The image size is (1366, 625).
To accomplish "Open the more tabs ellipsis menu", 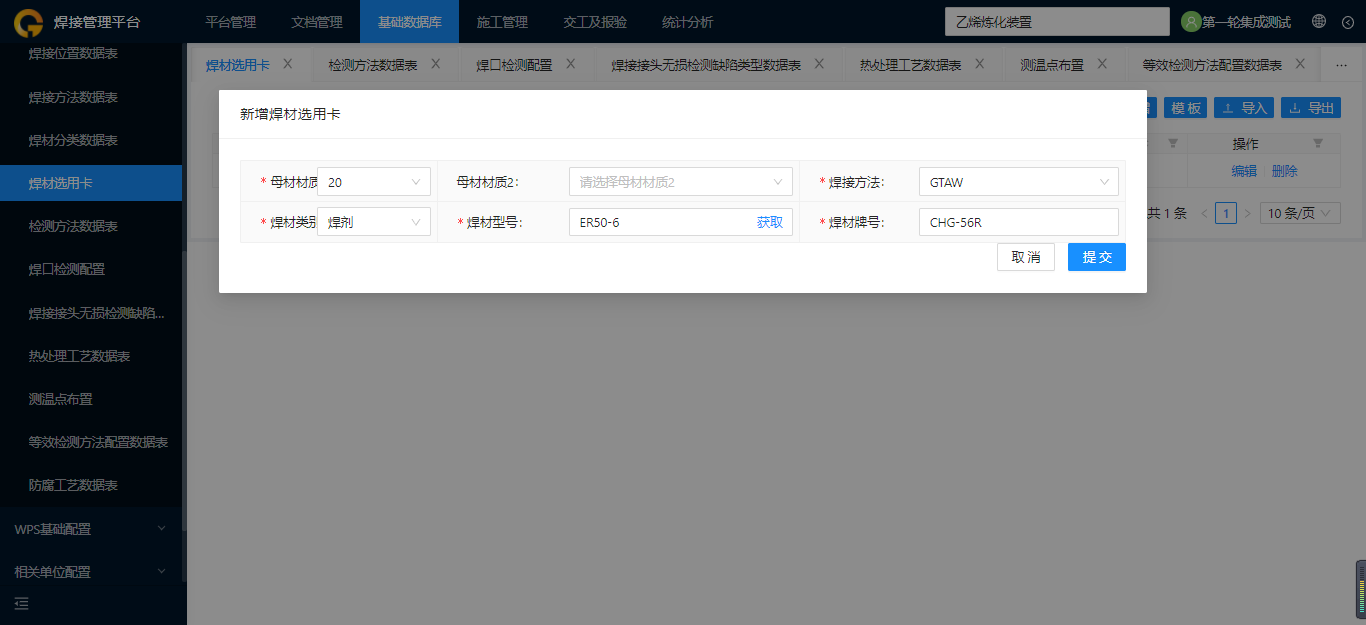I will tap(1342, 64).
